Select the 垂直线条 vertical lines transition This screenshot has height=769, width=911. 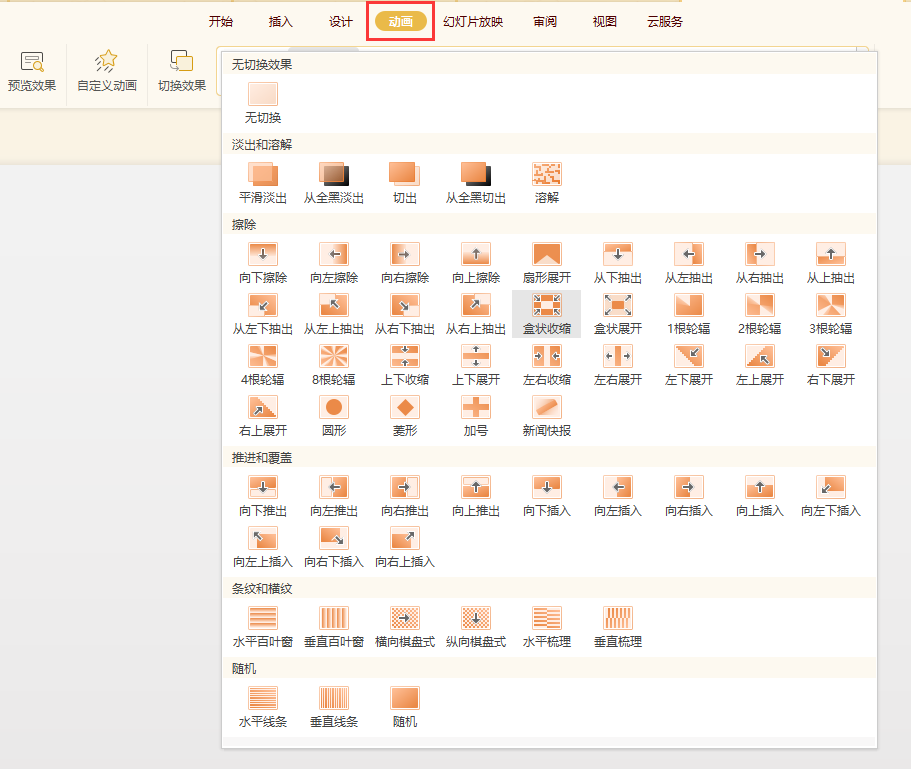point(334,698)
